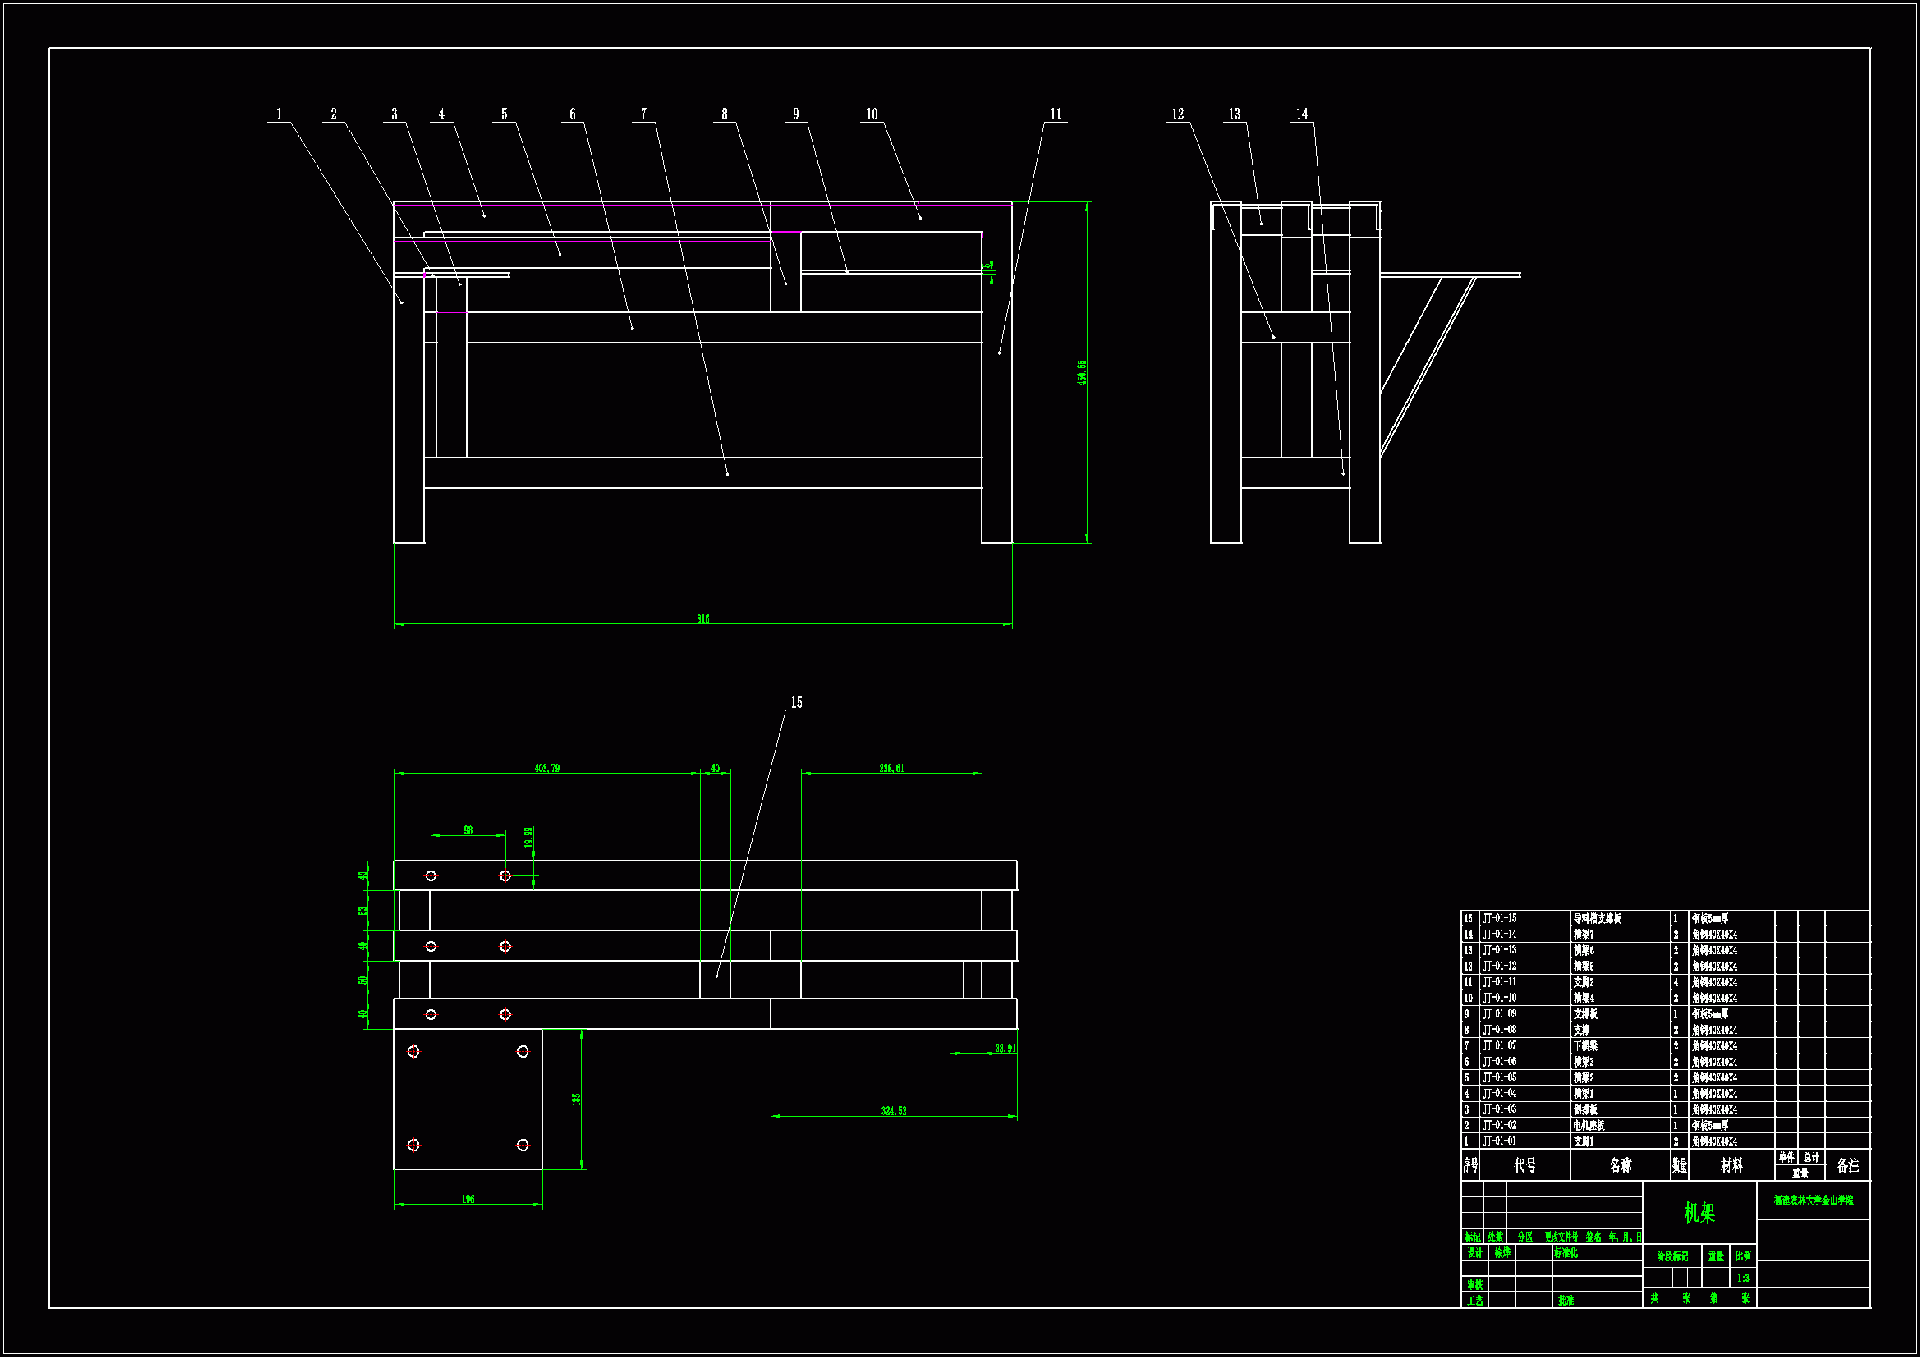
Task: Click the 机架 drawing title text
Action: coord(1699,1213)
